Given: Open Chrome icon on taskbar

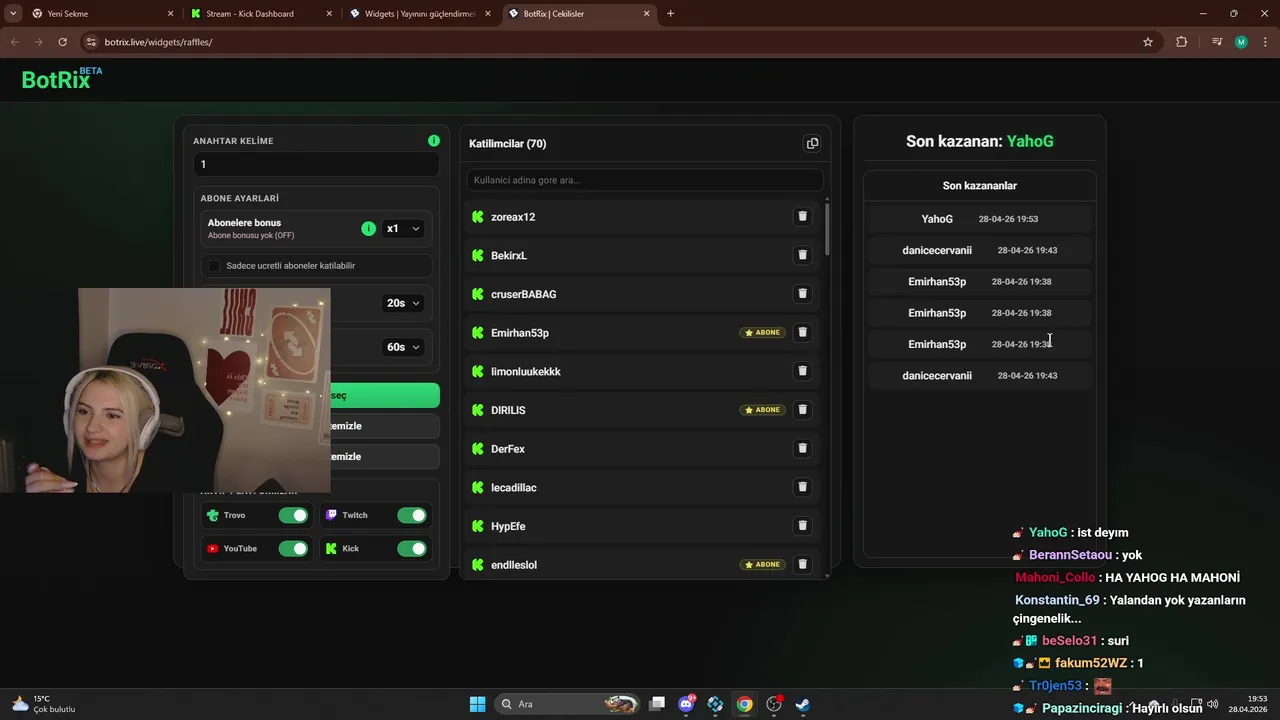Looking at the screenshot, I should [x=744, y=704].
